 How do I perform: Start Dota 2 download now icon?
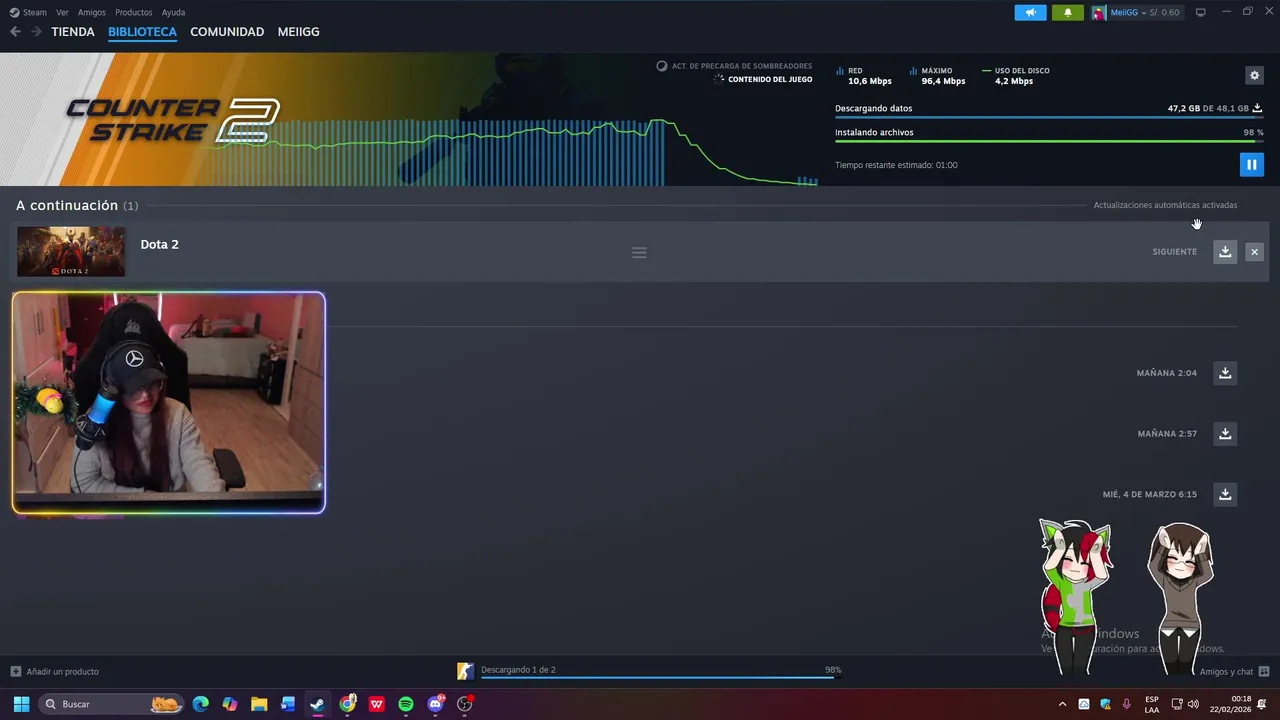1225,252
